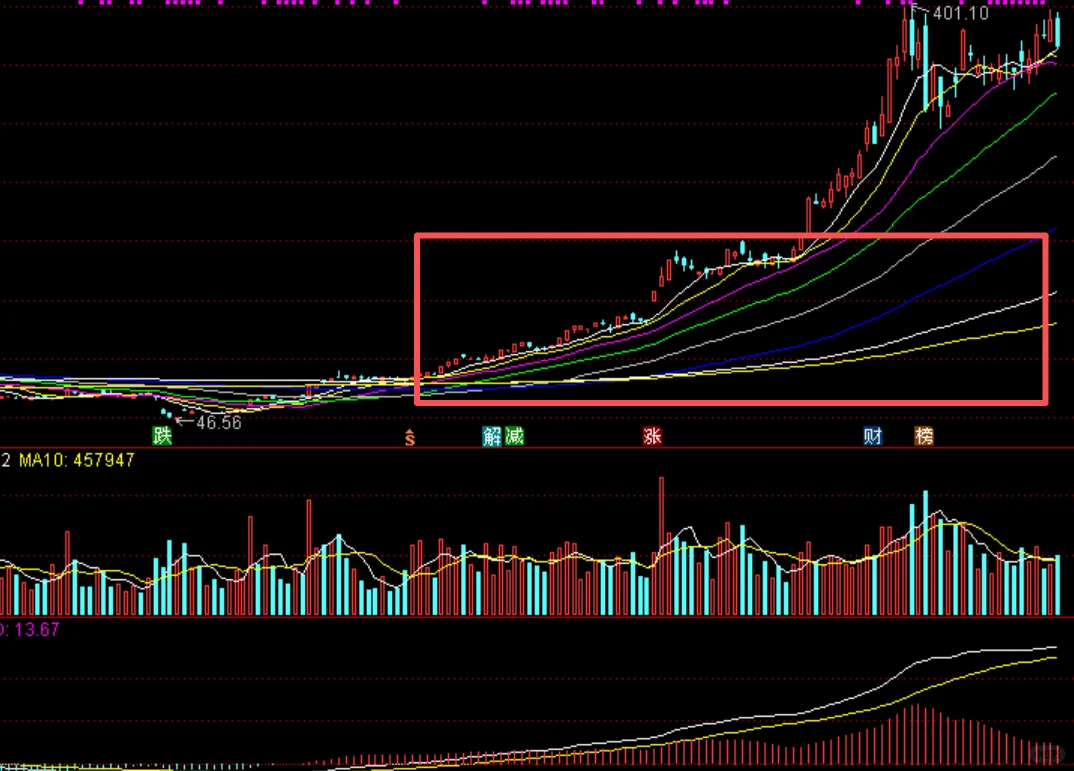Open the blue 财 report marker
Image resolution: width=1074 pixels, height=771 pixels.
click(x=873, y=436)
